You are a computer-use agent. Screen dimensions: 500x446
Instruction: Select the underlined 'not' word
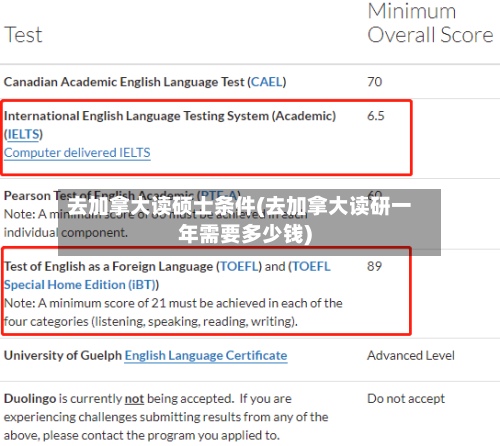[x=134, y=399]
